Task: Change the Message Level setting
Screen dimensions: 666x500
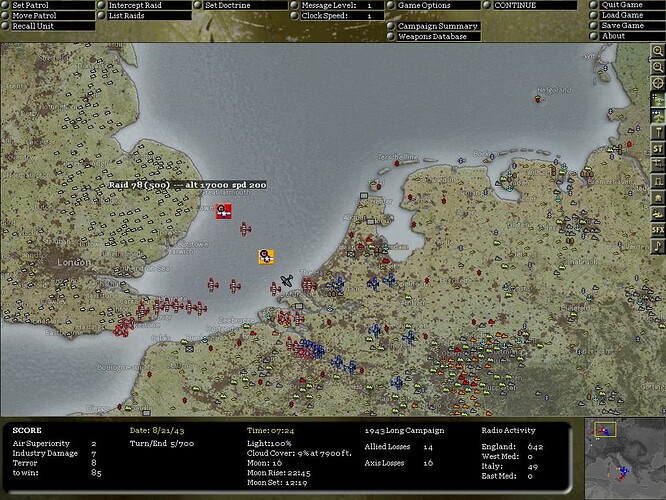Action: coord(337,6)
